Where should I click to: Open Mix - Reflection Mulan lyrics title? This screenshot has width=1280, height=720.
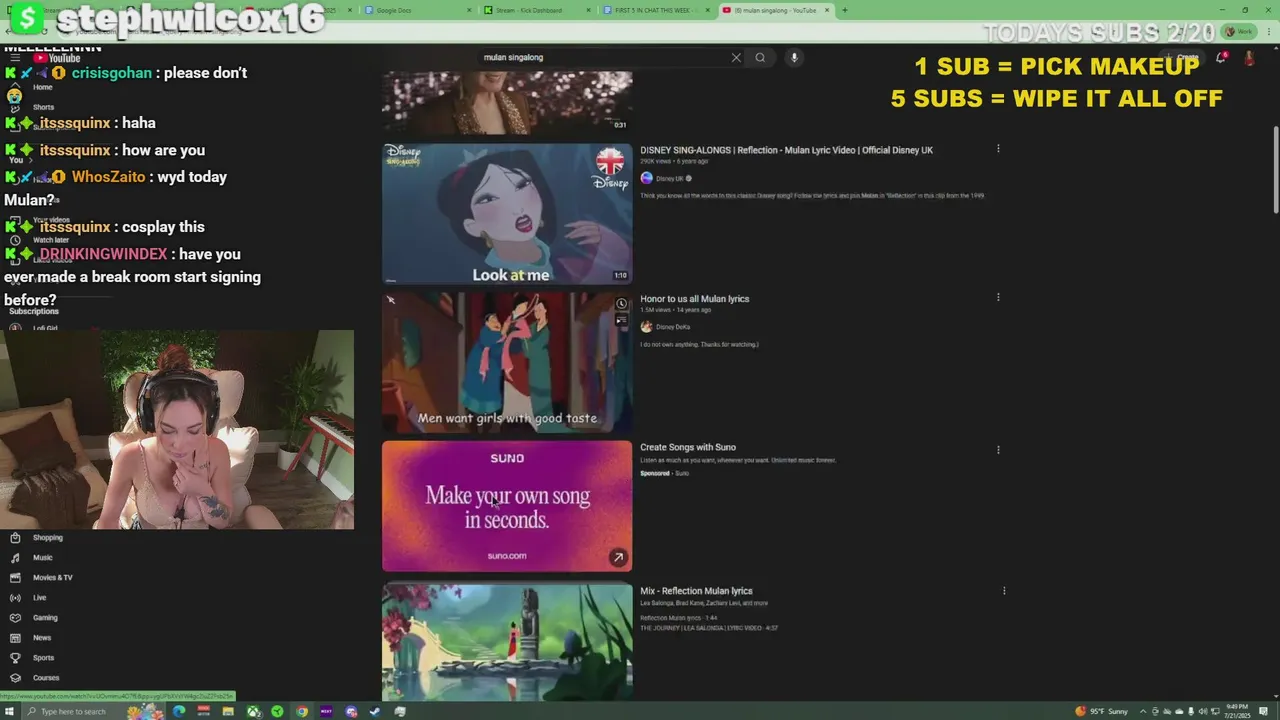(x=696, y=591)
